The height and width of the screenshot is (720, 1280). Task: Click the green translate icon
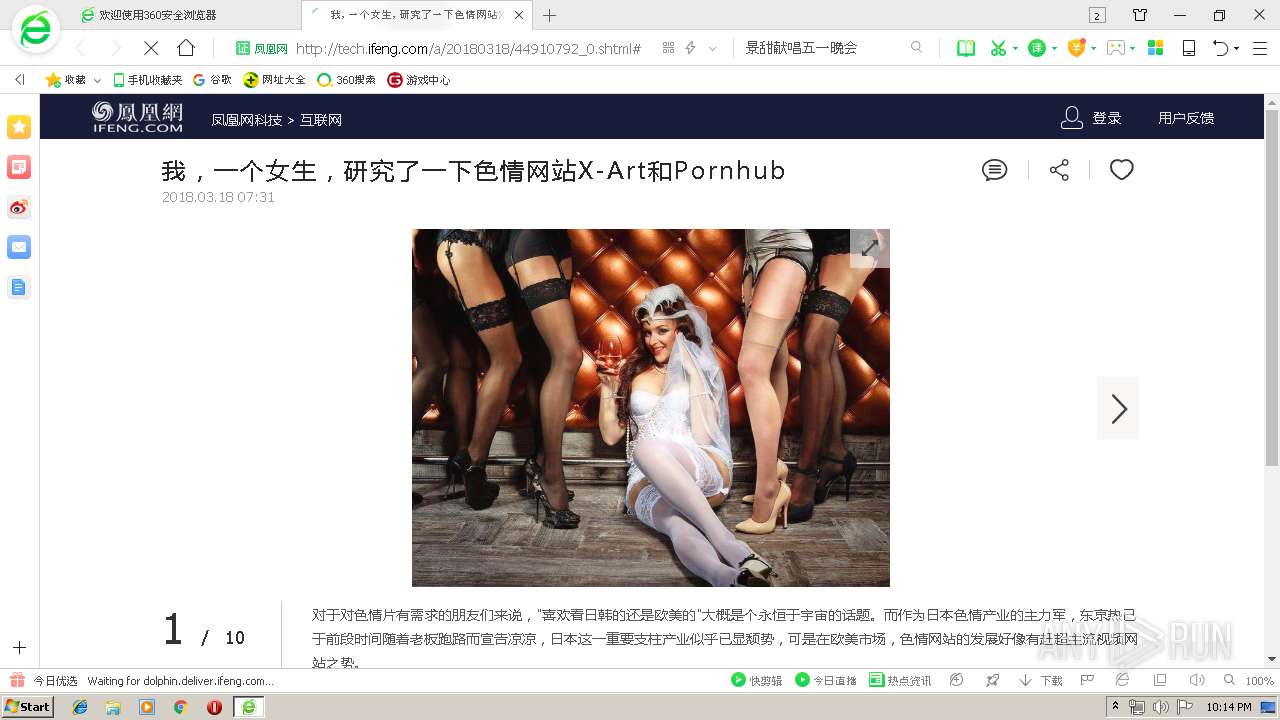[1037, 48]
